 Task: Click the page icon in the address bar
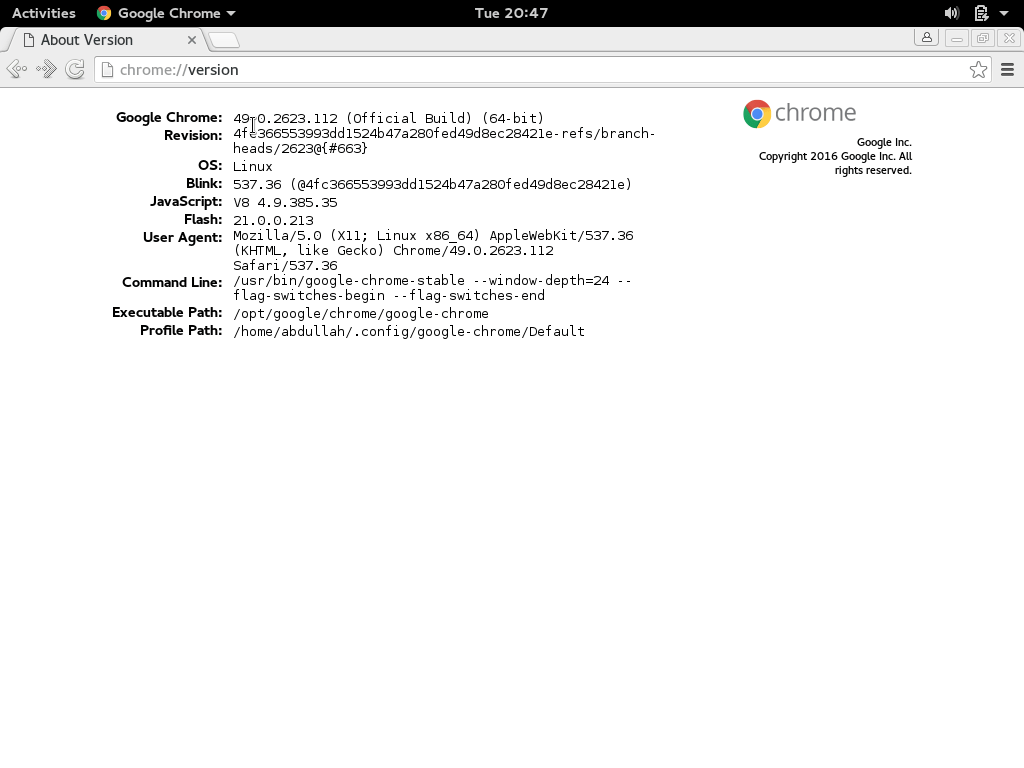pos(107,70)
